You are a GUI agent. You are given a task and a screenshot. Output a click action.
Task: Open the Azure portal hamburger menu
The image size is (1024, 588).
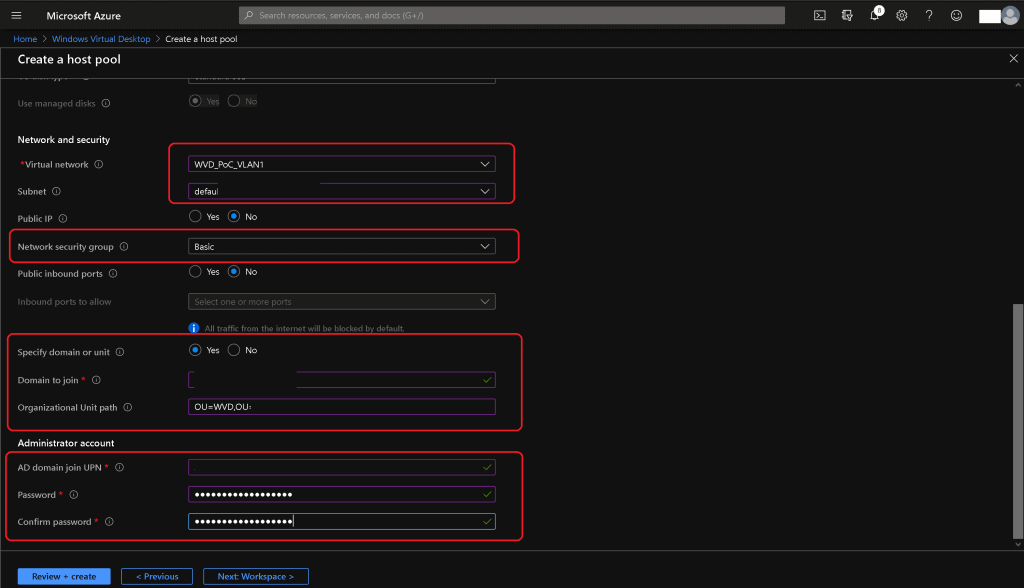(16, 16)
